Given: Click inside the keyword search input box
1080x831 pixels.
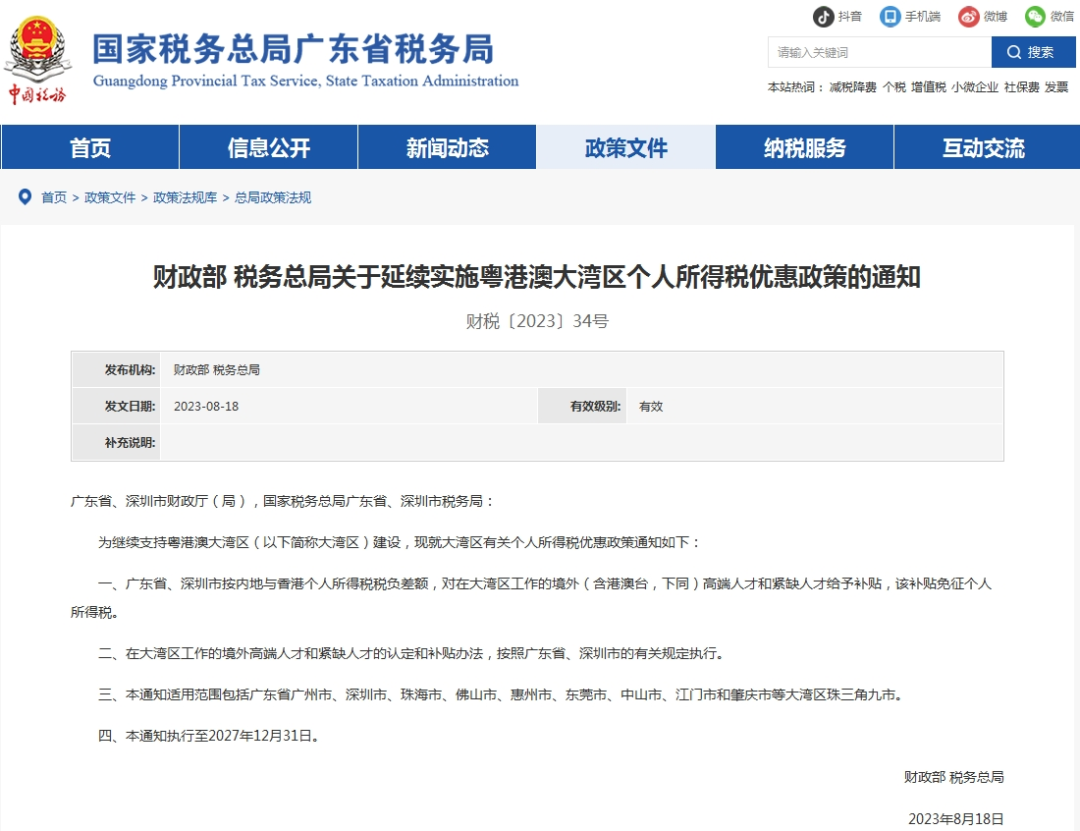Looking at the screenshot, I should (x=880, y=53).
